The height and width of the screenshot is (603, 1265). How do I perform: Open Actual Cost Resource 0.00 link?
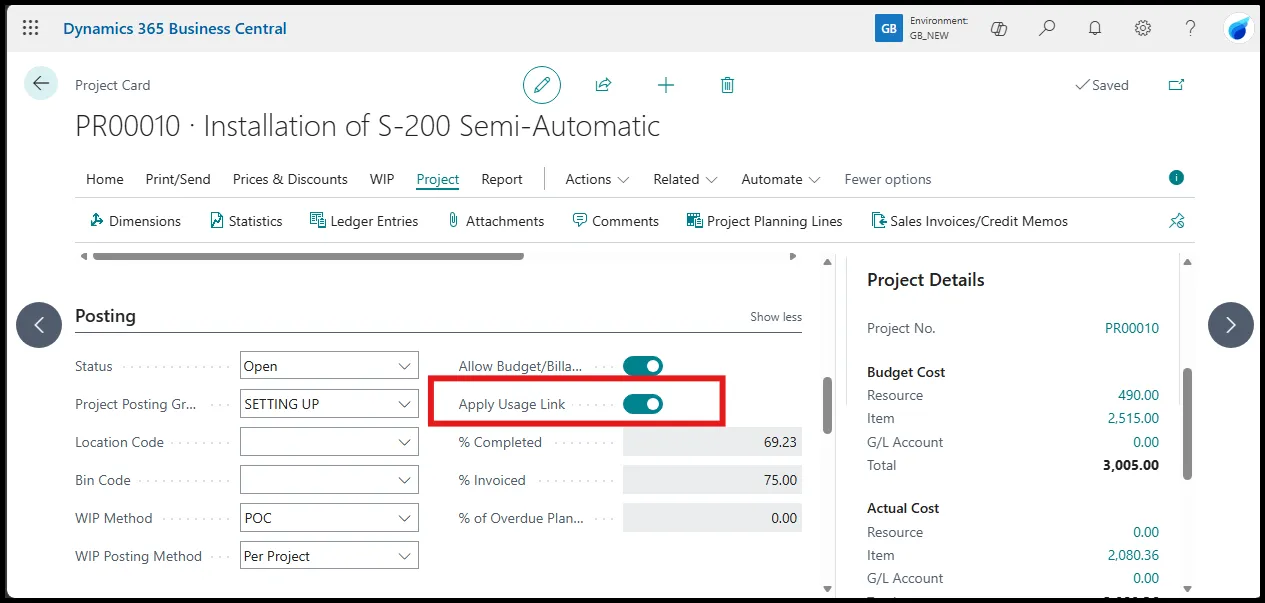point(1147,532)
